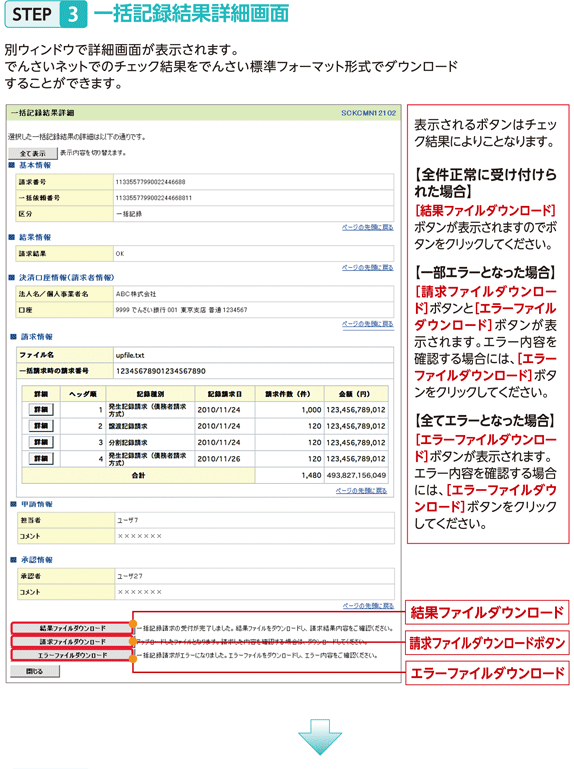Viewport: 574px width, 769px height.
Task: Click the 請求ファイルダウンロード button
Action: 72,641
